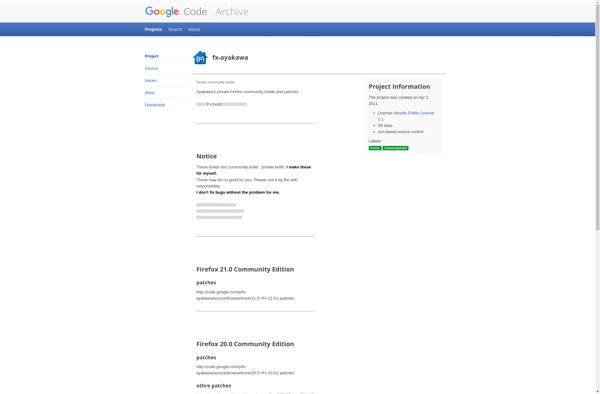The width and height of the screenshot is (600, 394).
Task: Follow the Mozilla Public License 1.1 link
Action: 406,116
